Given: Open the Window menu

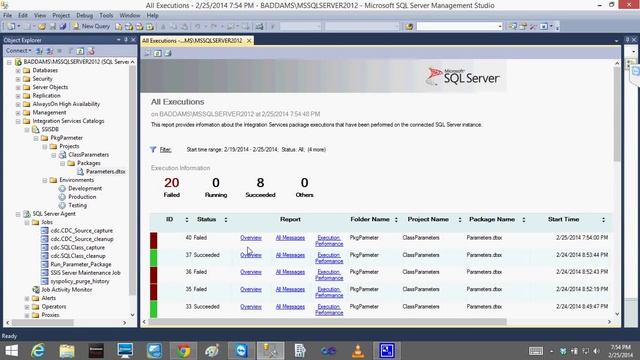Looking at the screenshot, I should pyautogui.click(x=130, y=16).
